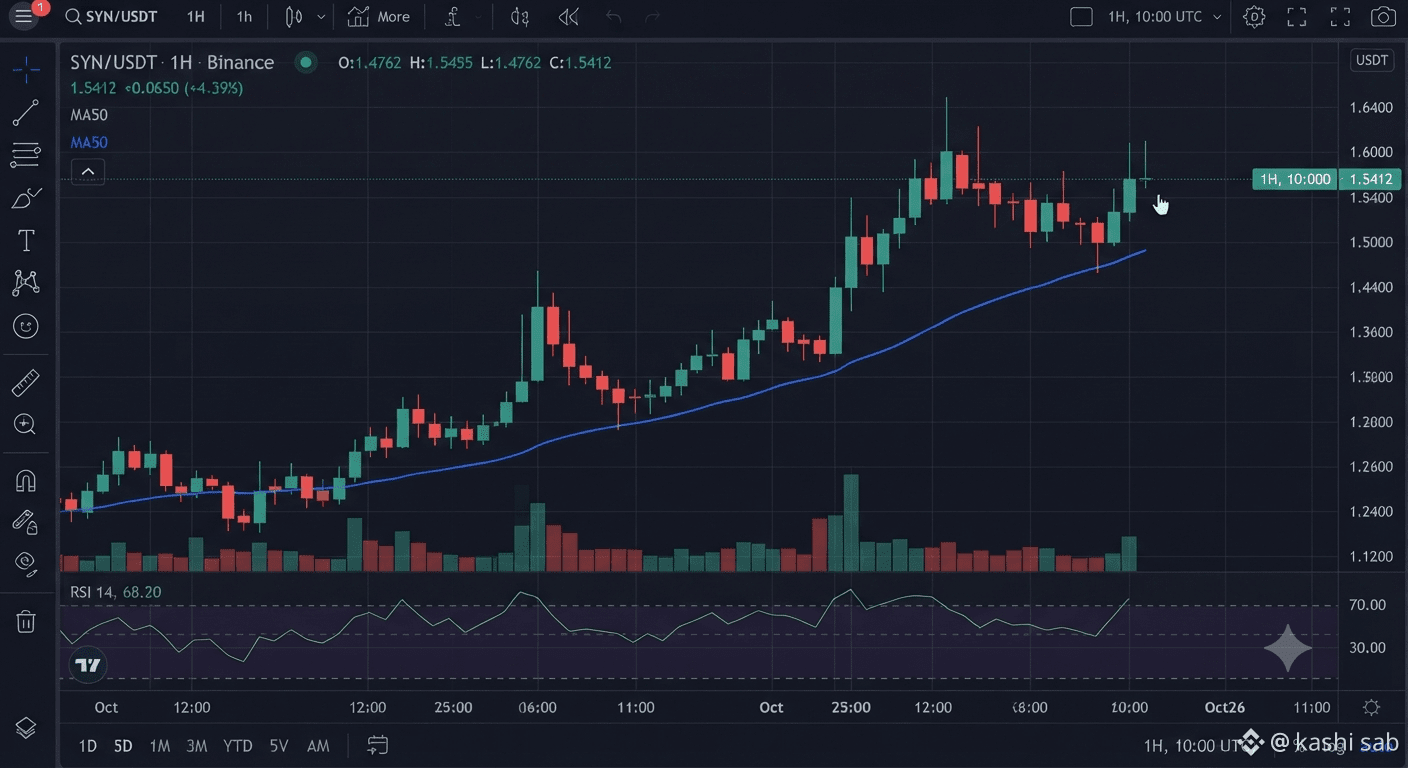The height and width of the screenshot is (768, 1408).
Task: Click the second fullscreen brackets icon
Action: pyautogui.click(x=1340, y=17)
